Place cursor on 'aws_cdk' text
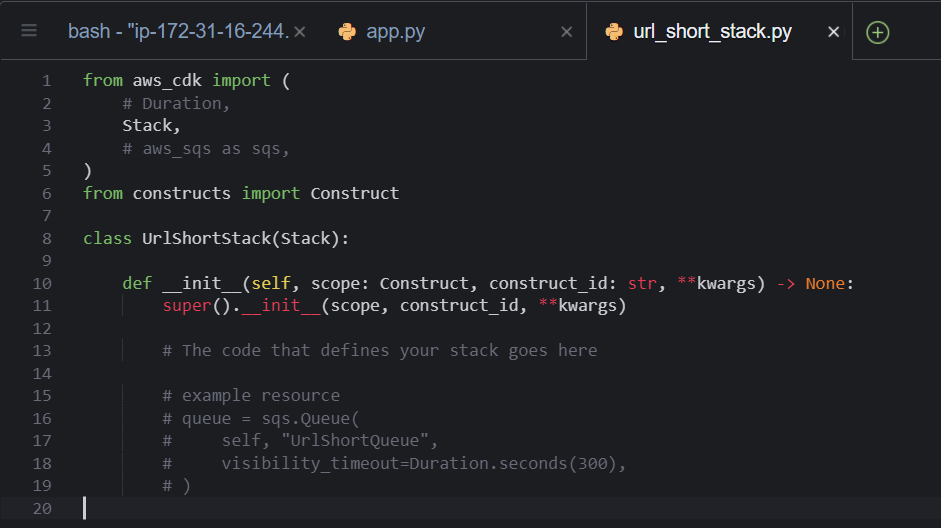The image size is (941, 528). (x=167, y=80)
